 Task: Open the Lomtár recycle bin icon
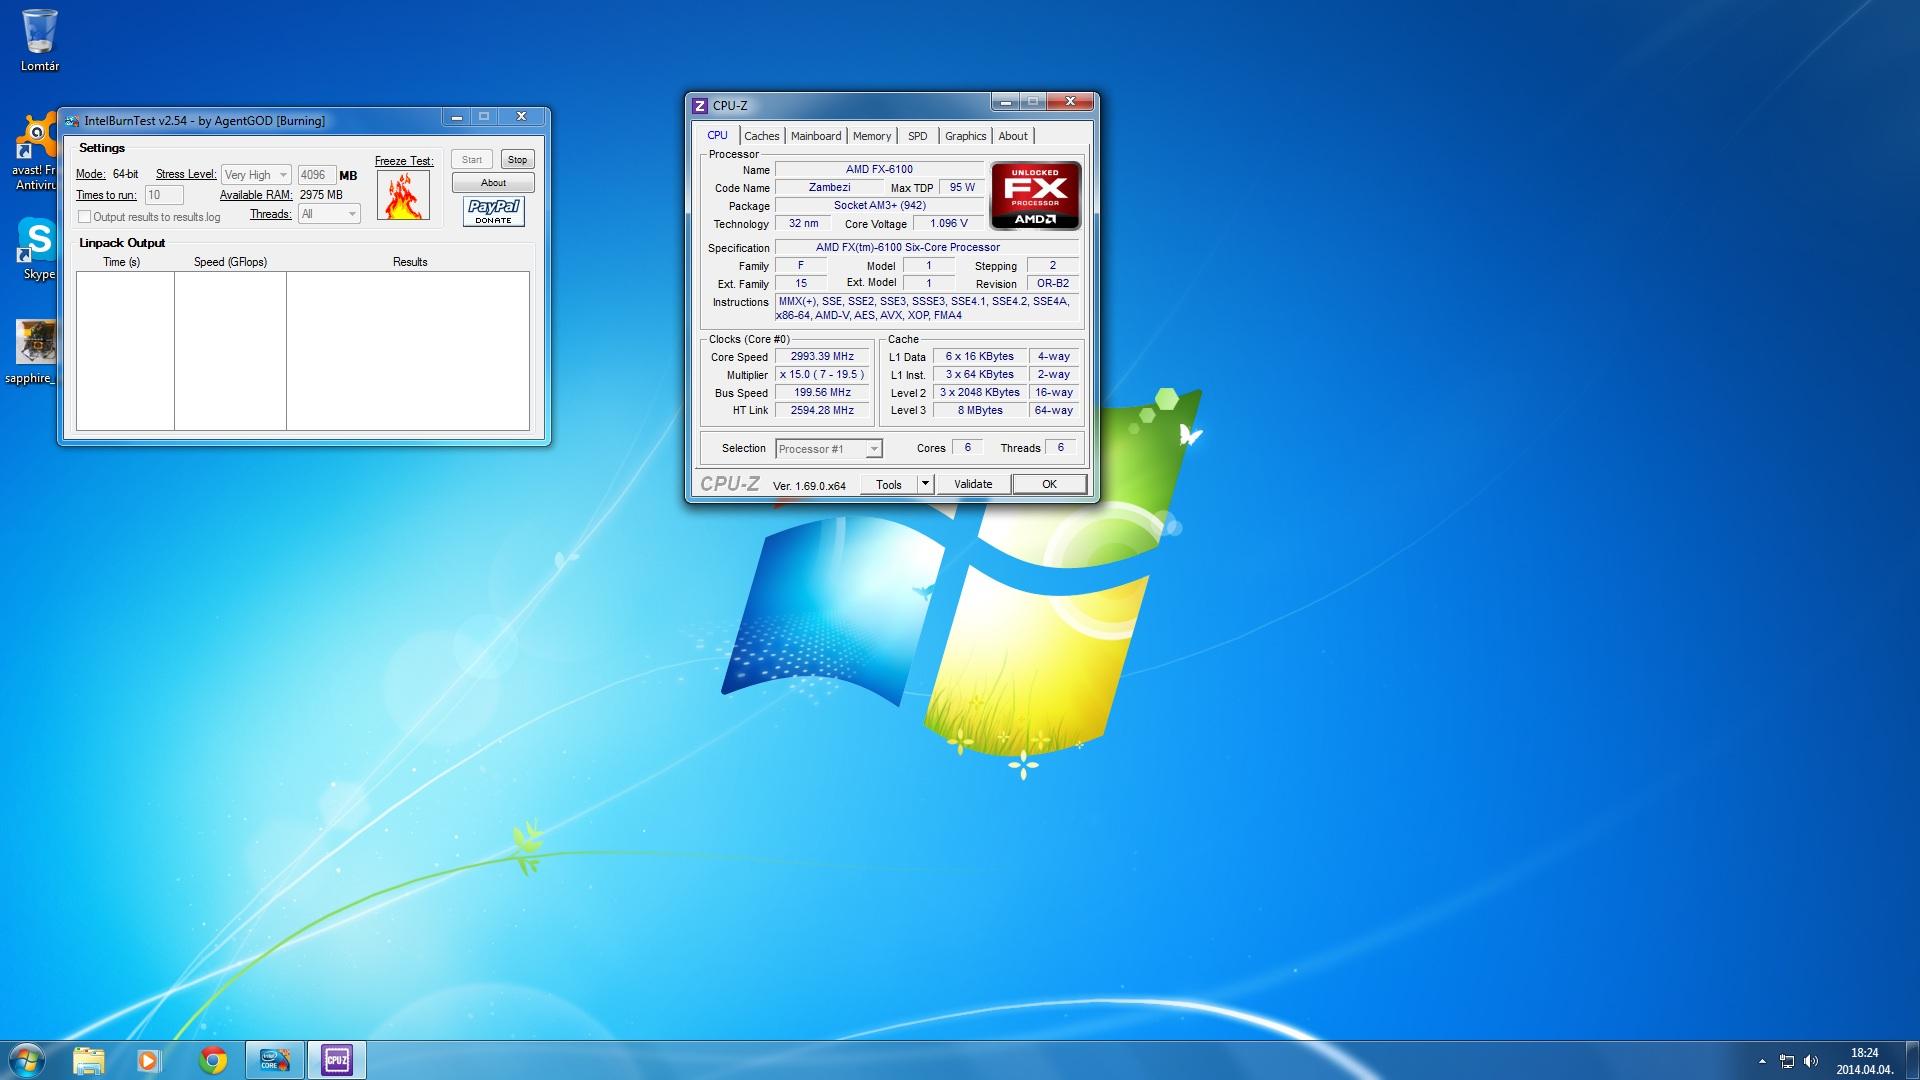tap(40, 40)
